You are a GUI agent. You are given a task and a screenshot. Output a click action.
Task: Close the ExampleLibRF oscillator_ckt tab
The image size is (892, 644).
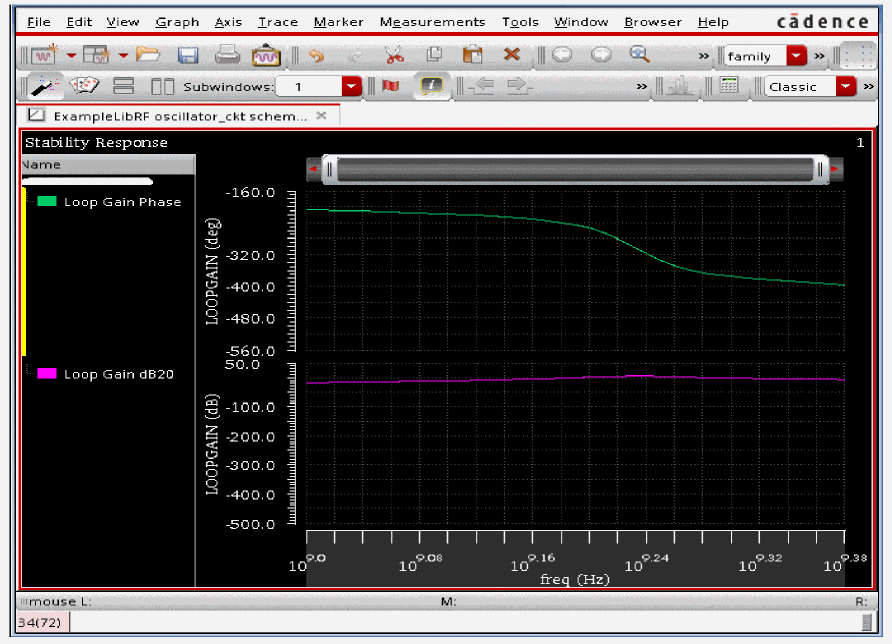321,116
